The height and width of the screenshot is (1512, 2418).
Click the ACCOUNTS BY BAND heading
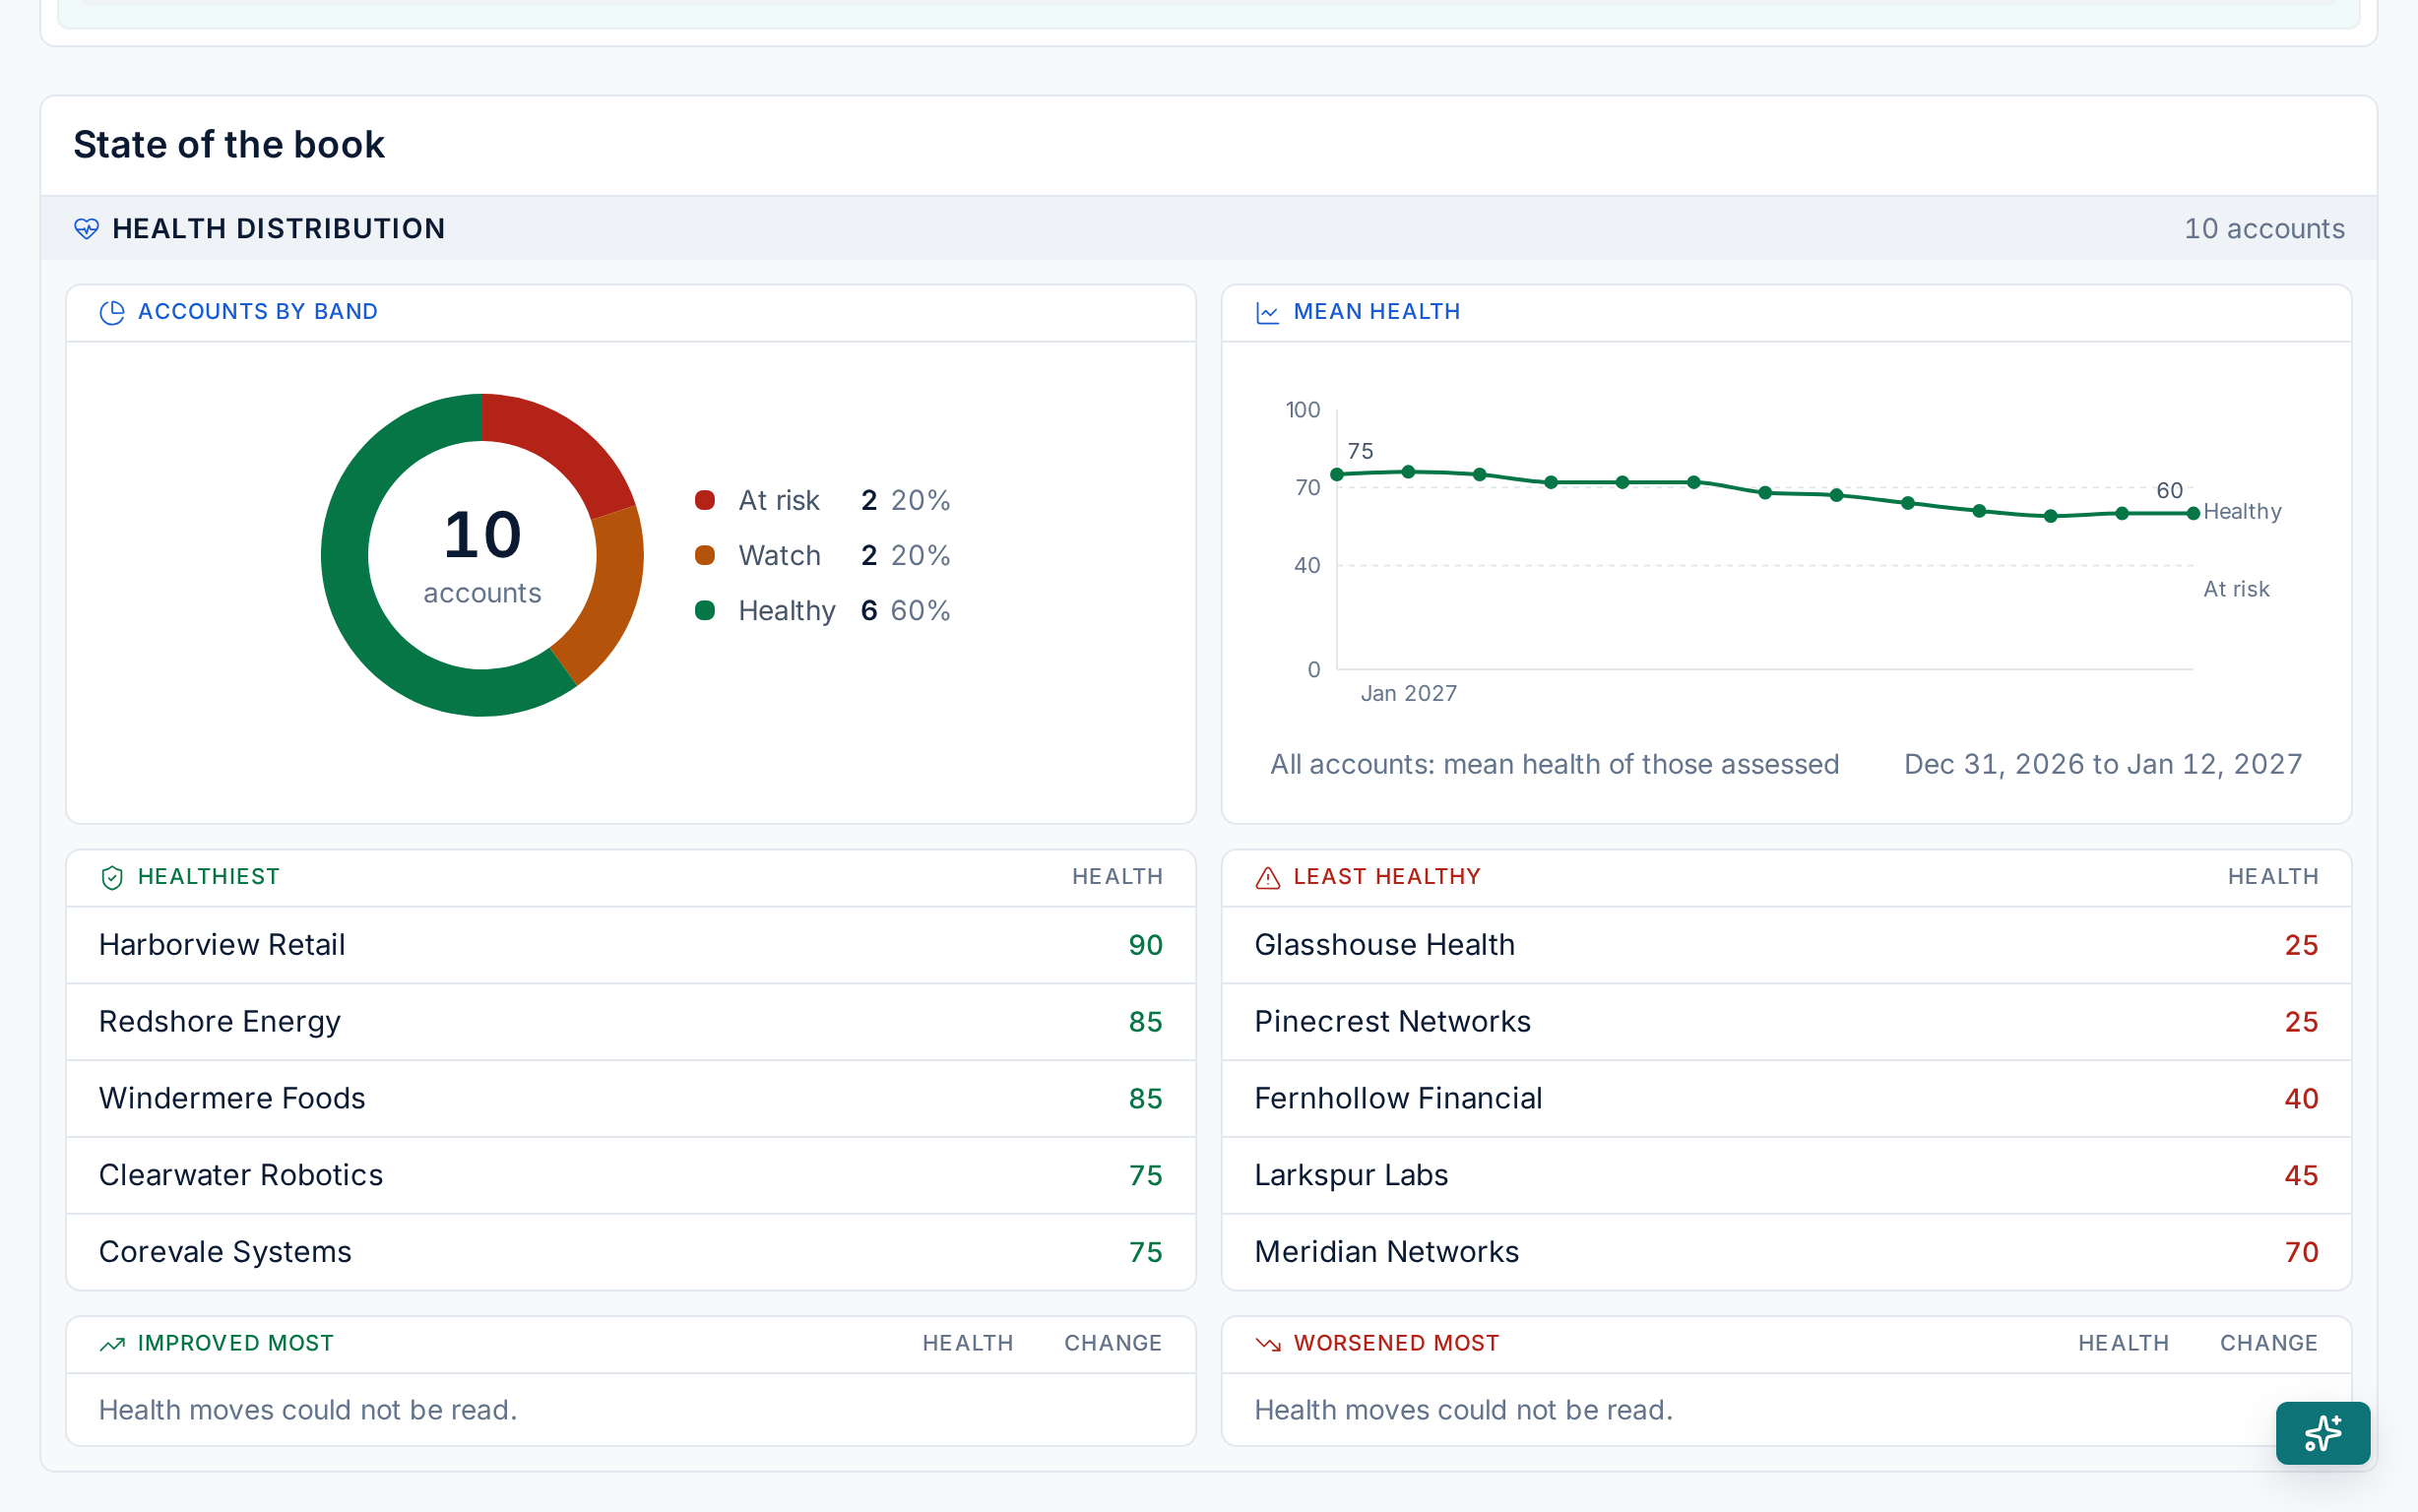click(258, 312)
